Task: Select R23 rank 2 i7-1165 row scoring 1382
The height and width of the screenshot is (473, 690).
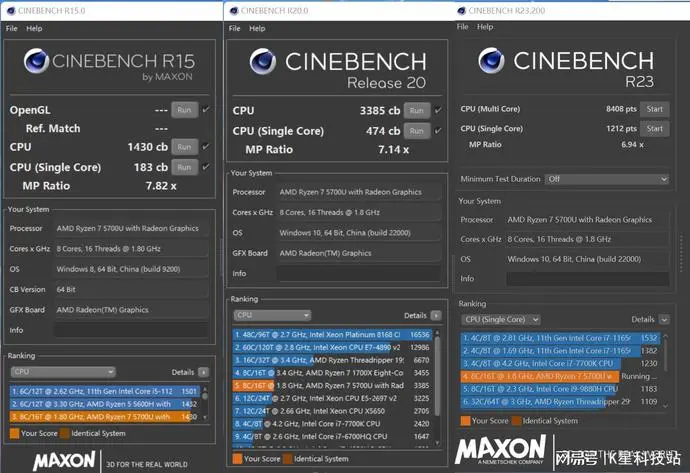Action: click(x=560, y=351)
